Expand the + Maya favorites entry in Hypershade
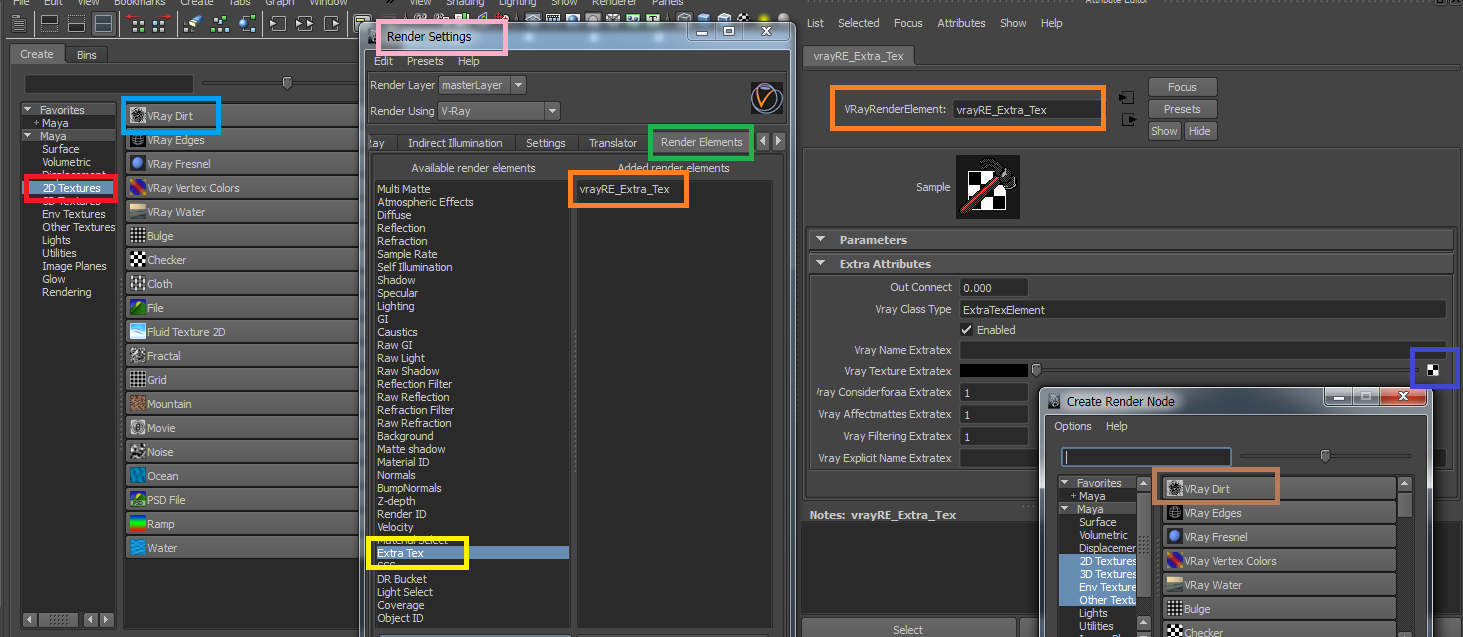 tap(37, 123)
